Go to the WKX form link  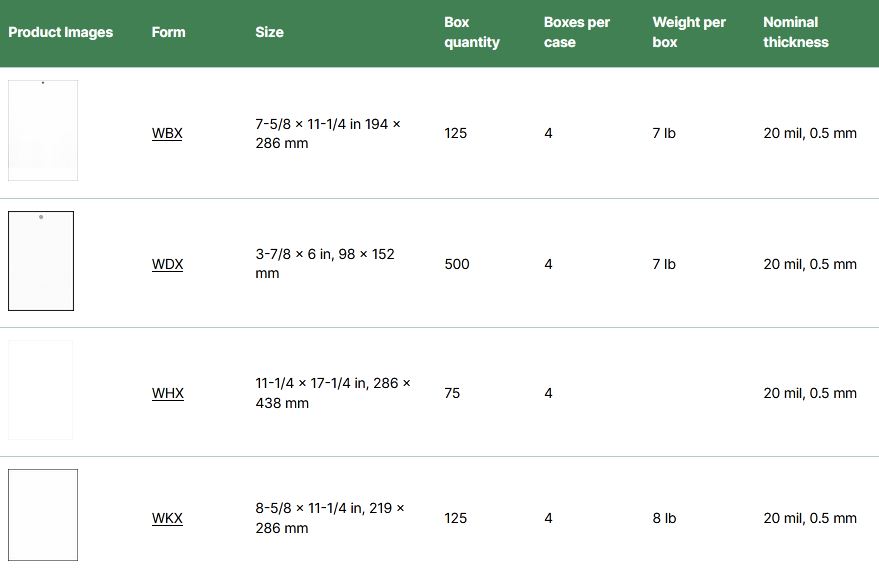[x=167, y=518]
